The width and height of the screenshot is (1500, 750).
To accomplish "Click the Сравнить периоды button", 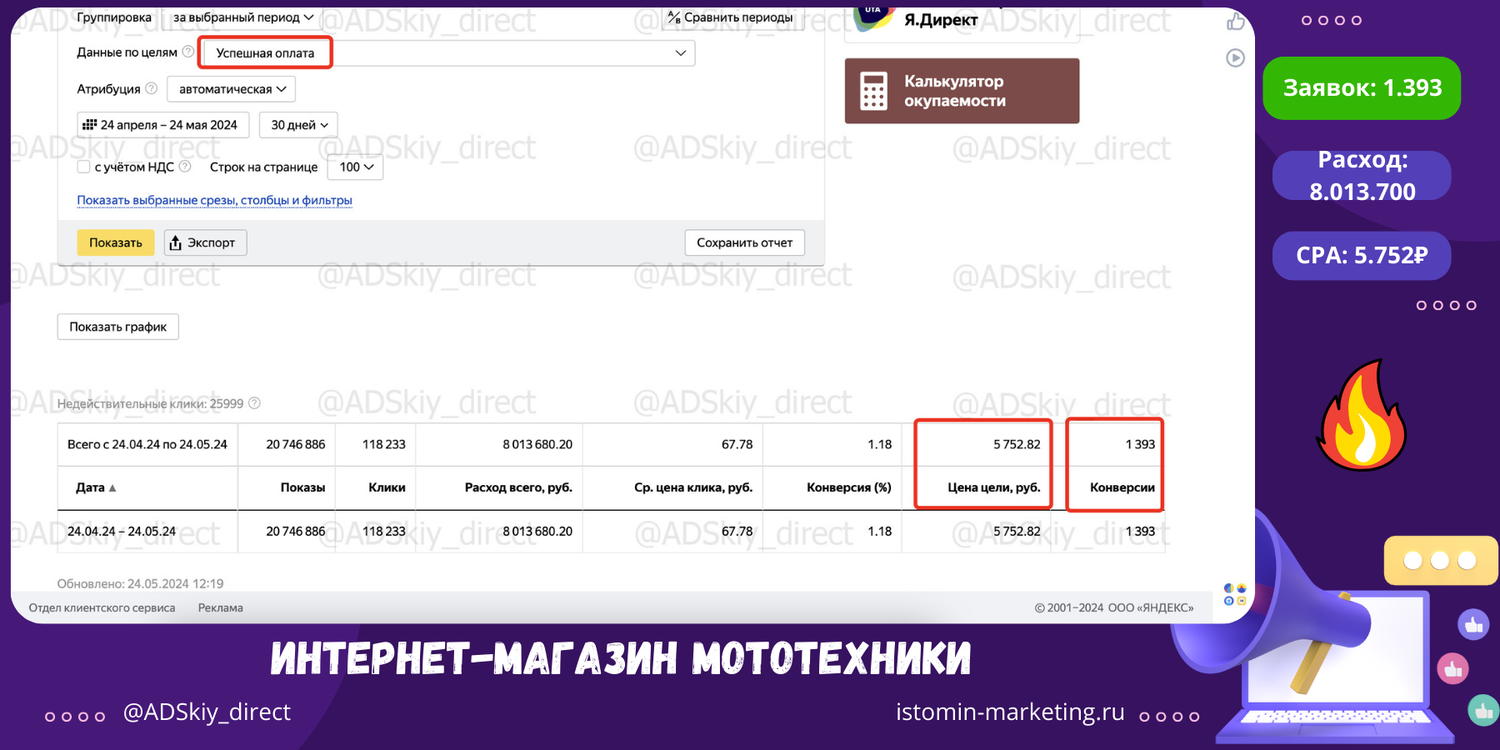I will 730,17.
